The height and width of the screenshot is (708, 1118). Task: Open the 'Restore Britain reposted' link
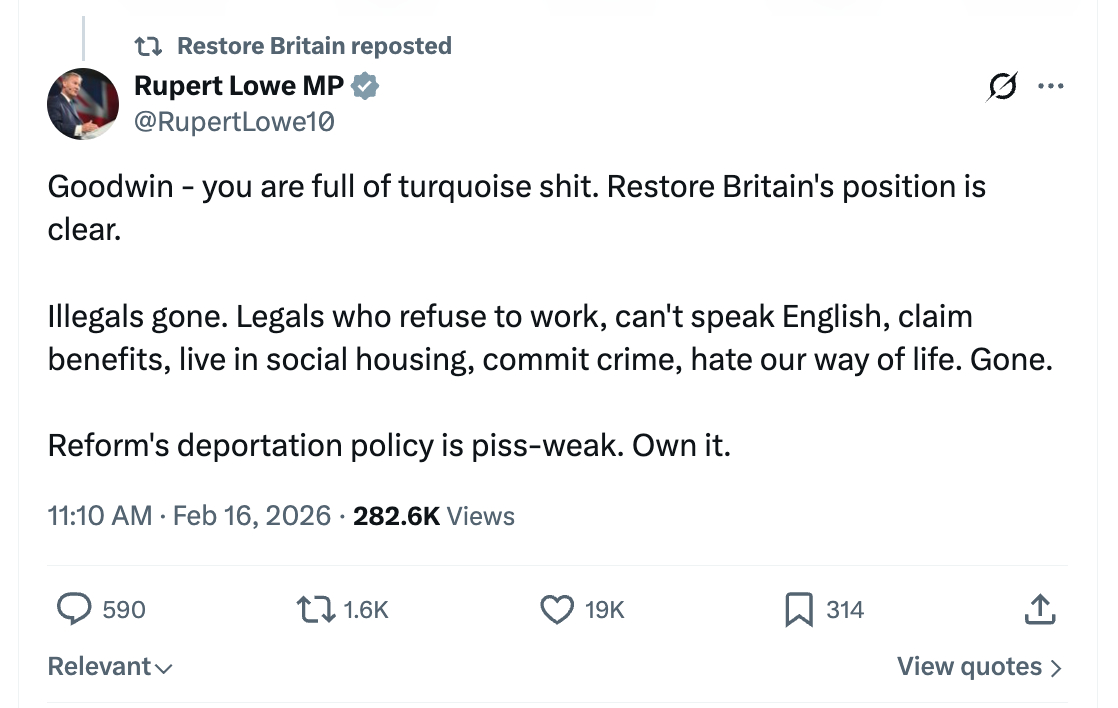click(x=313, y=46)
